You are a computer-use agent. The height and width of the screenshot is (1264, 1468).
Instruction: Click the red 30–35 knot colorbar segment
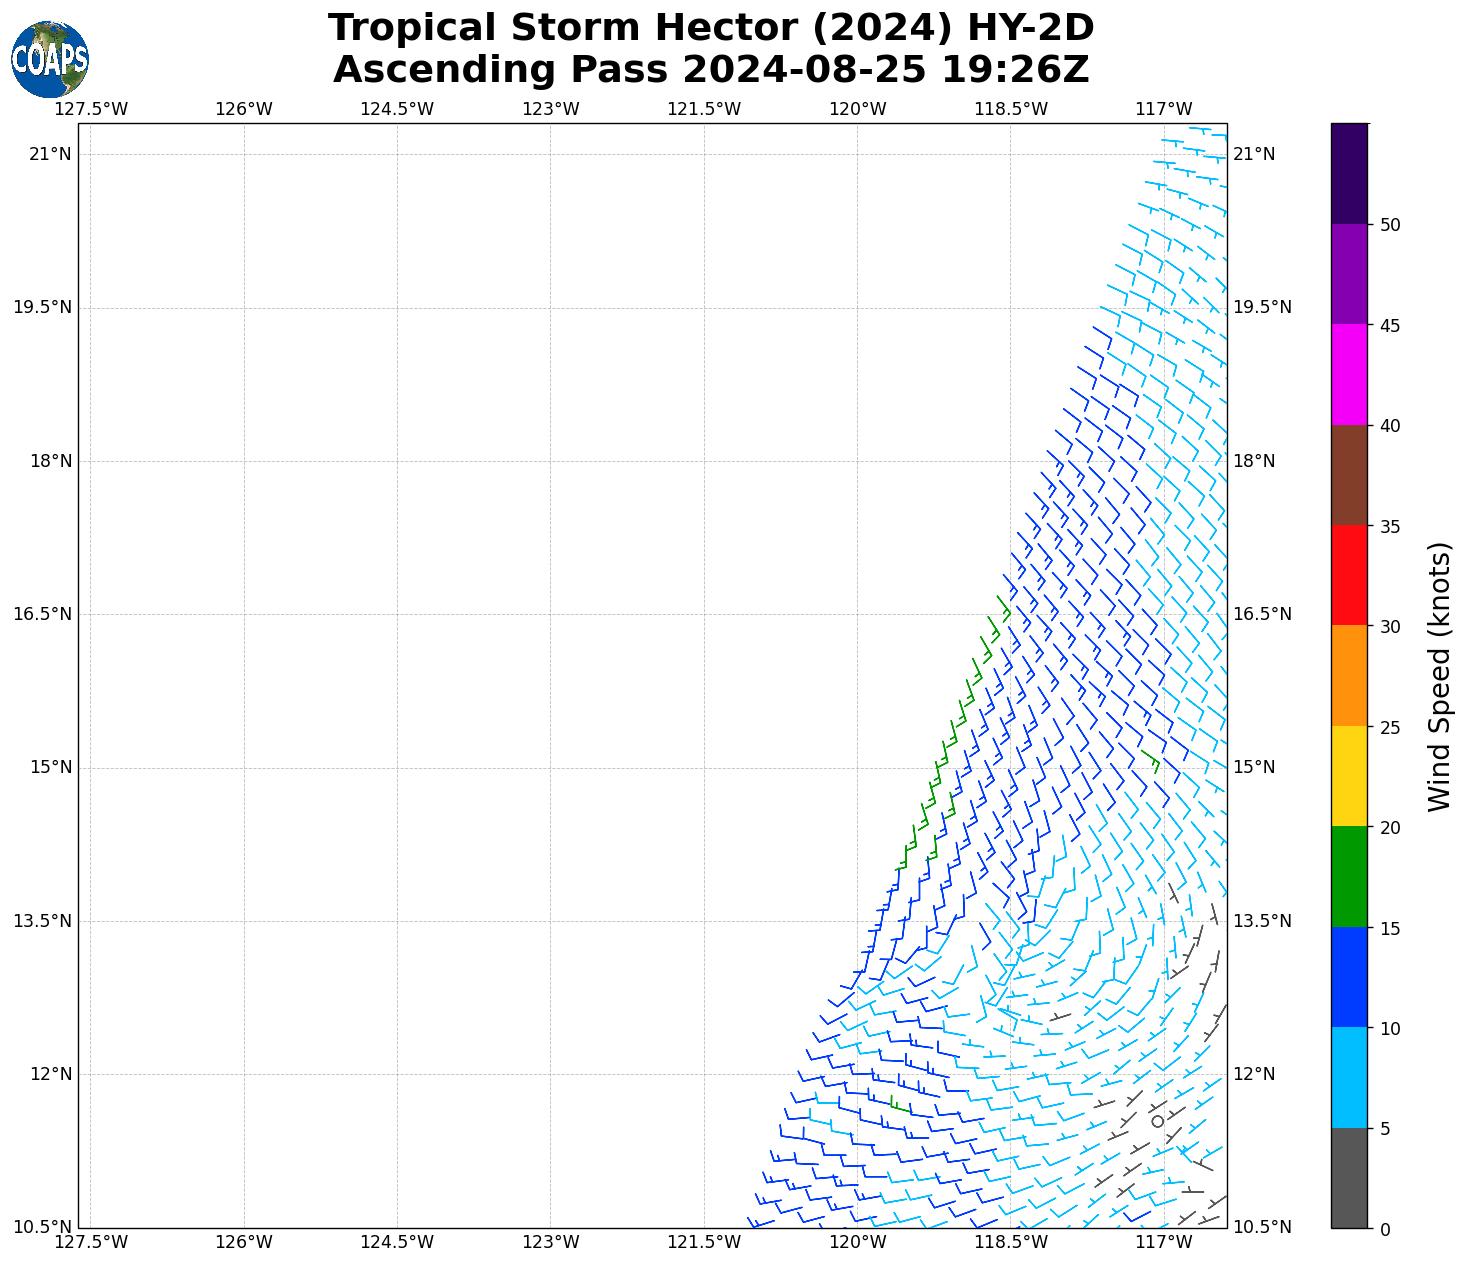click(x=1349, y=575)
